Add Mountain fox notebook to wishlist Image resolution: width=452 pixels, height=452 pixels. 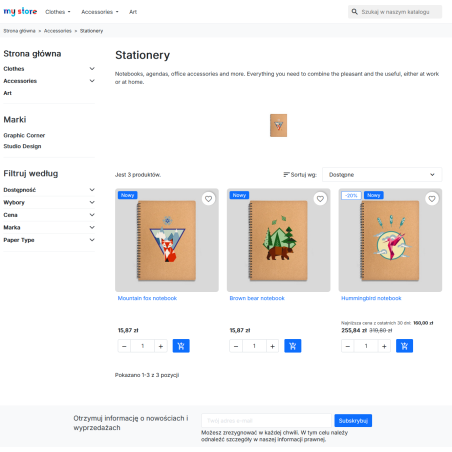(208, 199)
